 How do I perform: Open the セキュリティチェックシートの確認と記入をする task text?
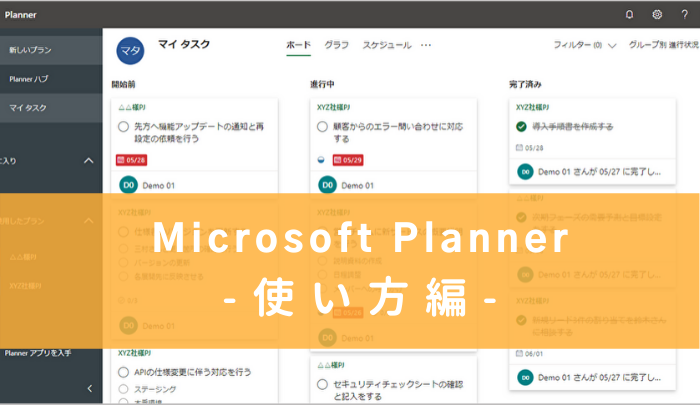[x=398, y=390]
